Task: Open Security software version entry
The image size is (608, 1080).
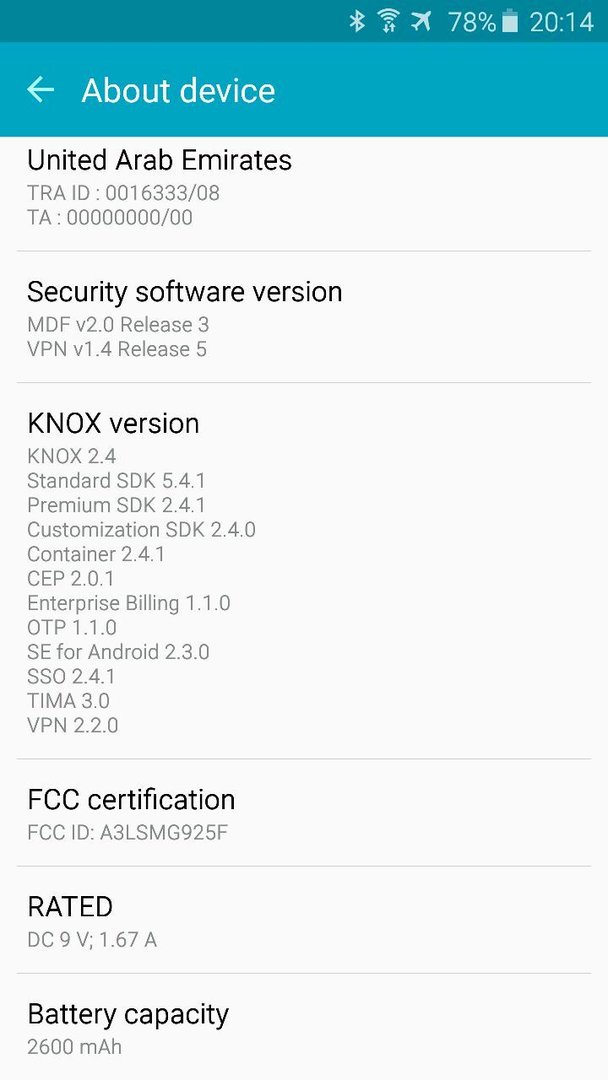Action: tap(304, 317)
